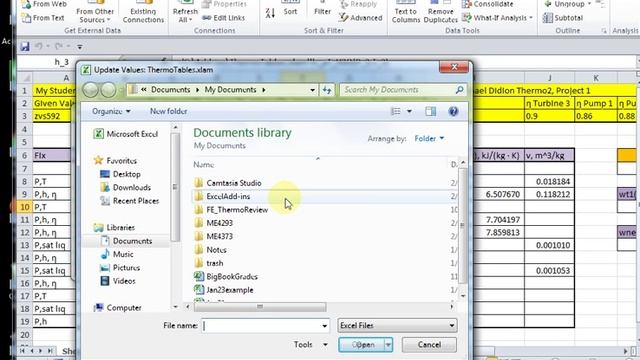Viewport: 640px width, 360px height.
Task: Click the Undo icon in quick access toolbar
Action: pos(39,47)
